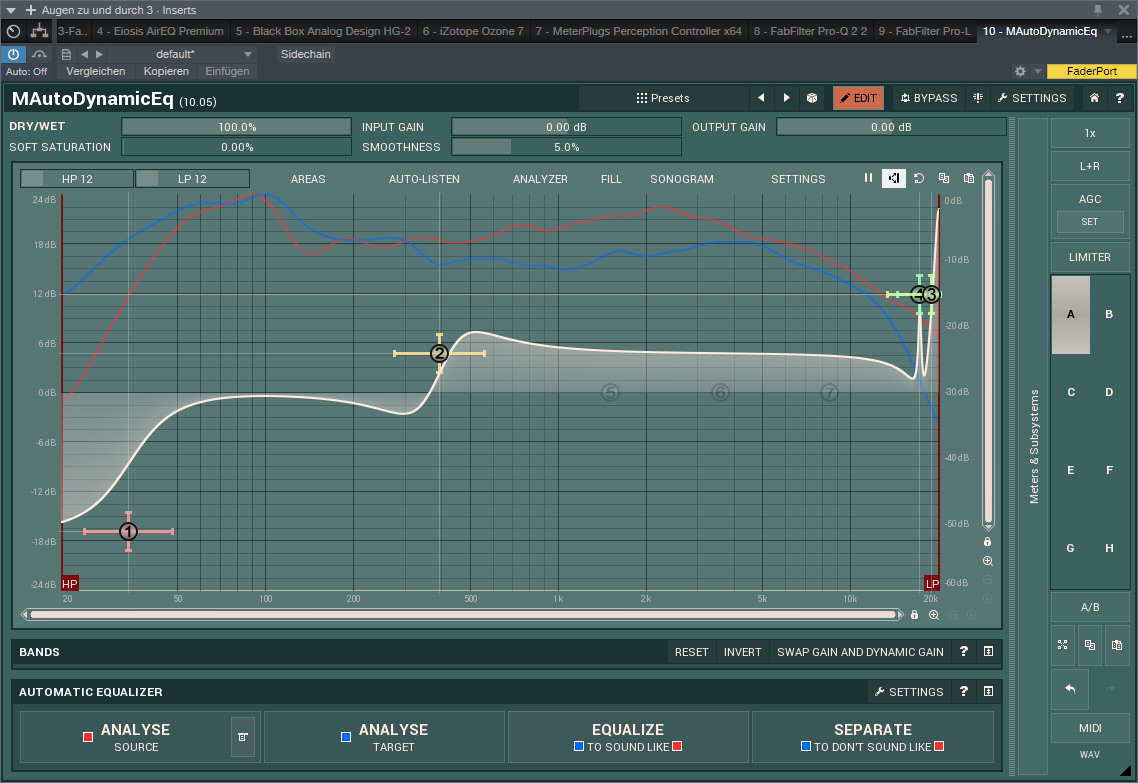Toggle the EDIT mode button

(x=858, y=98)
